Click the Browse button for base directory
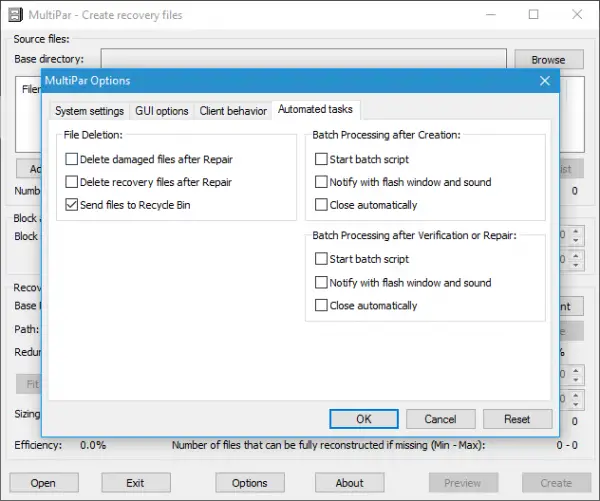This screenshot has width=600, height=501. point(548,59)
